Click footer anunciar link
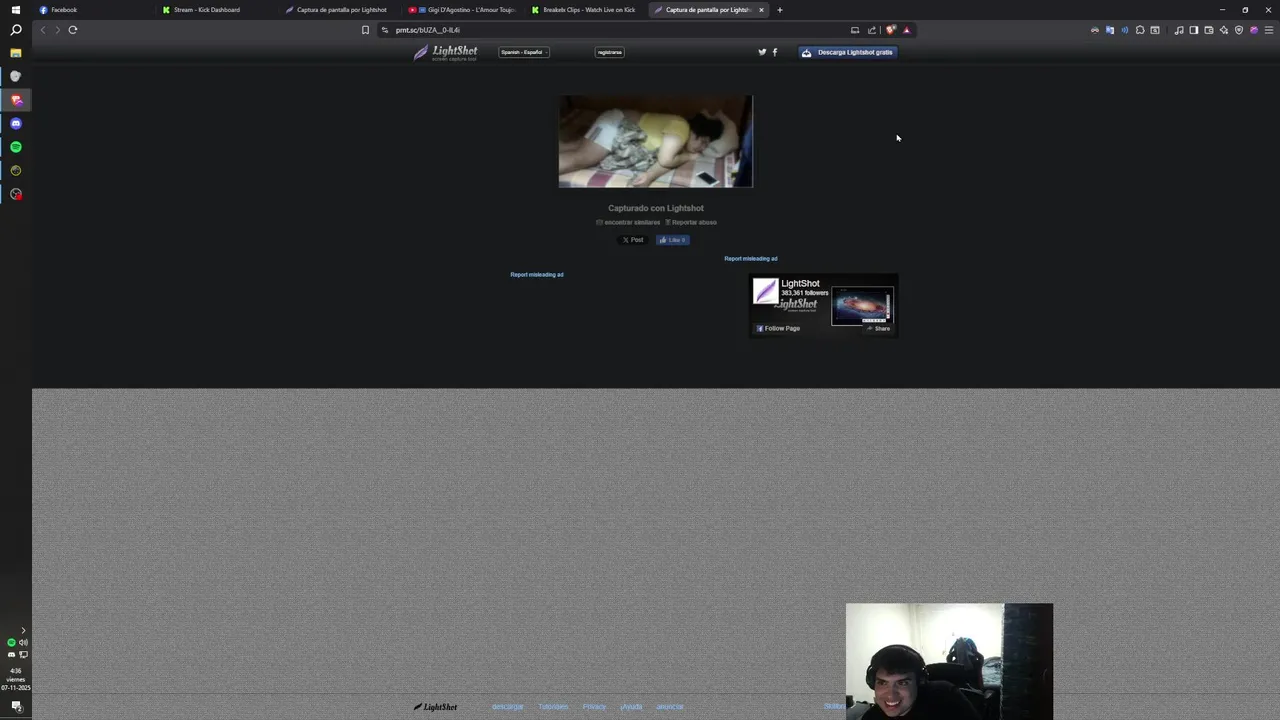Image resolution: width=1280 pixels, height=720 pixels. coord(670,706)
